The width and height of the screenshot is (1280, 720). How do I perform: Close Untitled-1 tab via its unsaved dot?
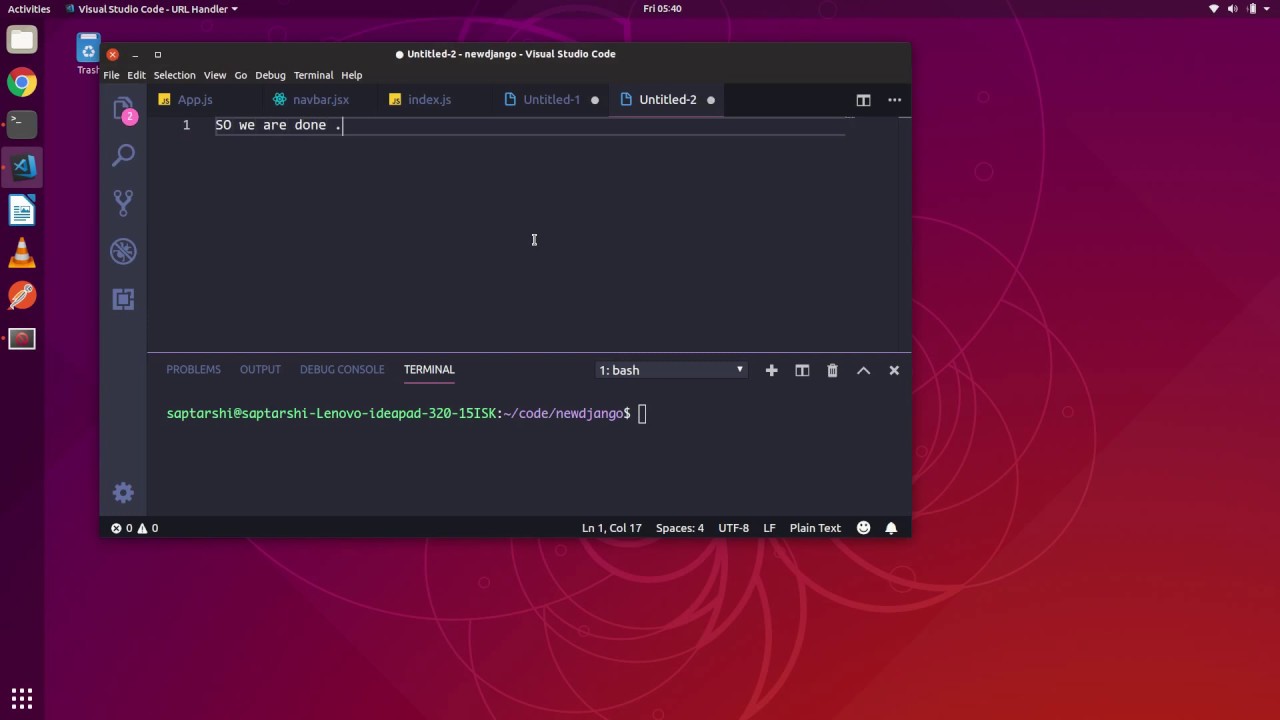tap(595, 100)
